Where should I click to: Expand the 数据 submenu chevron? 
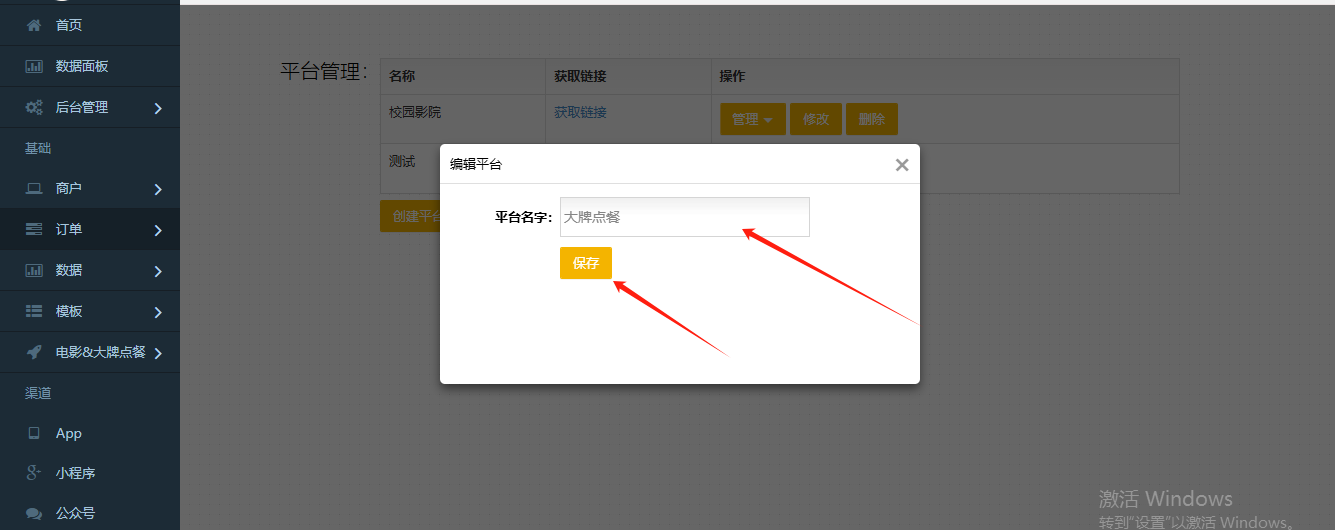click(158, 271)
